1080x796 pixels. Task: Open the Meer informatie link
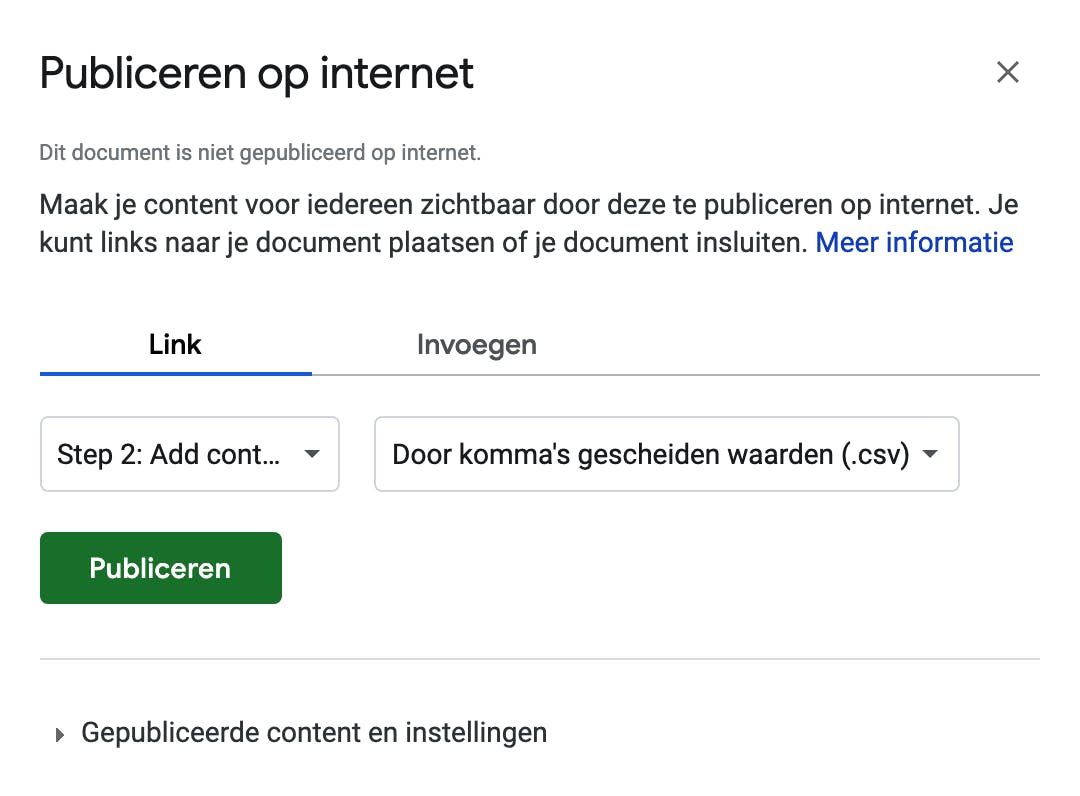pyautogui.click(x=914, y=242)
